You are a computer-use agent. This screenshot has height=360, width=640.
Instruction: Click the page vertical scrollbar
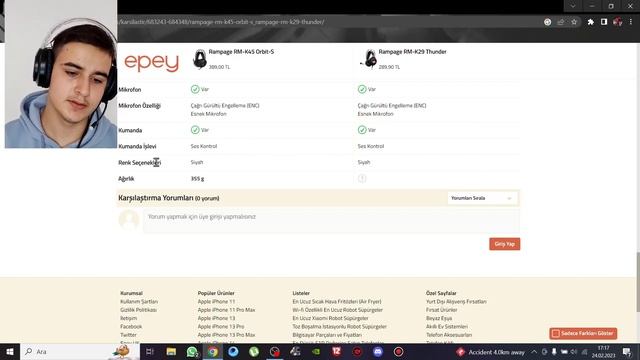click(x=638, y=282)
